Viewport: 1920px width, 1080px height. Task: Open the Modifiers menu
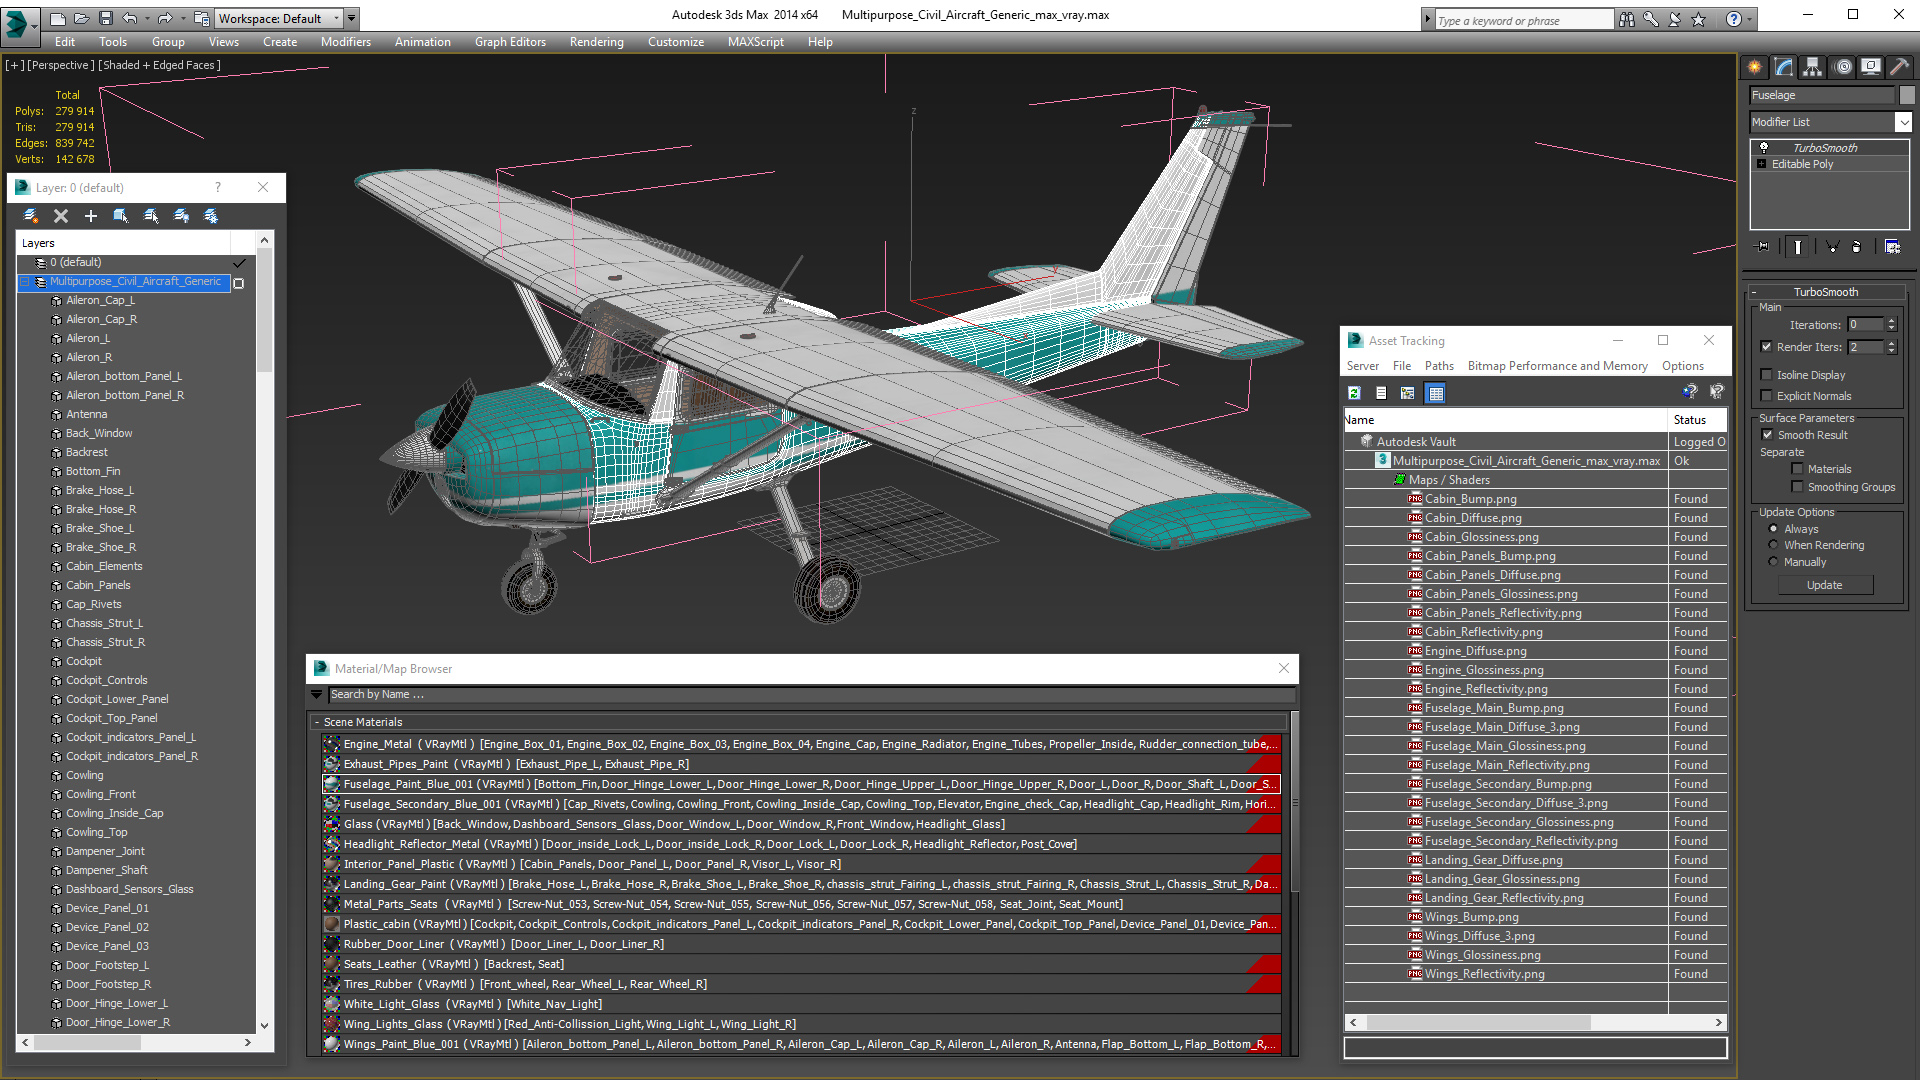pyautogui.click(x=345, y=42)
